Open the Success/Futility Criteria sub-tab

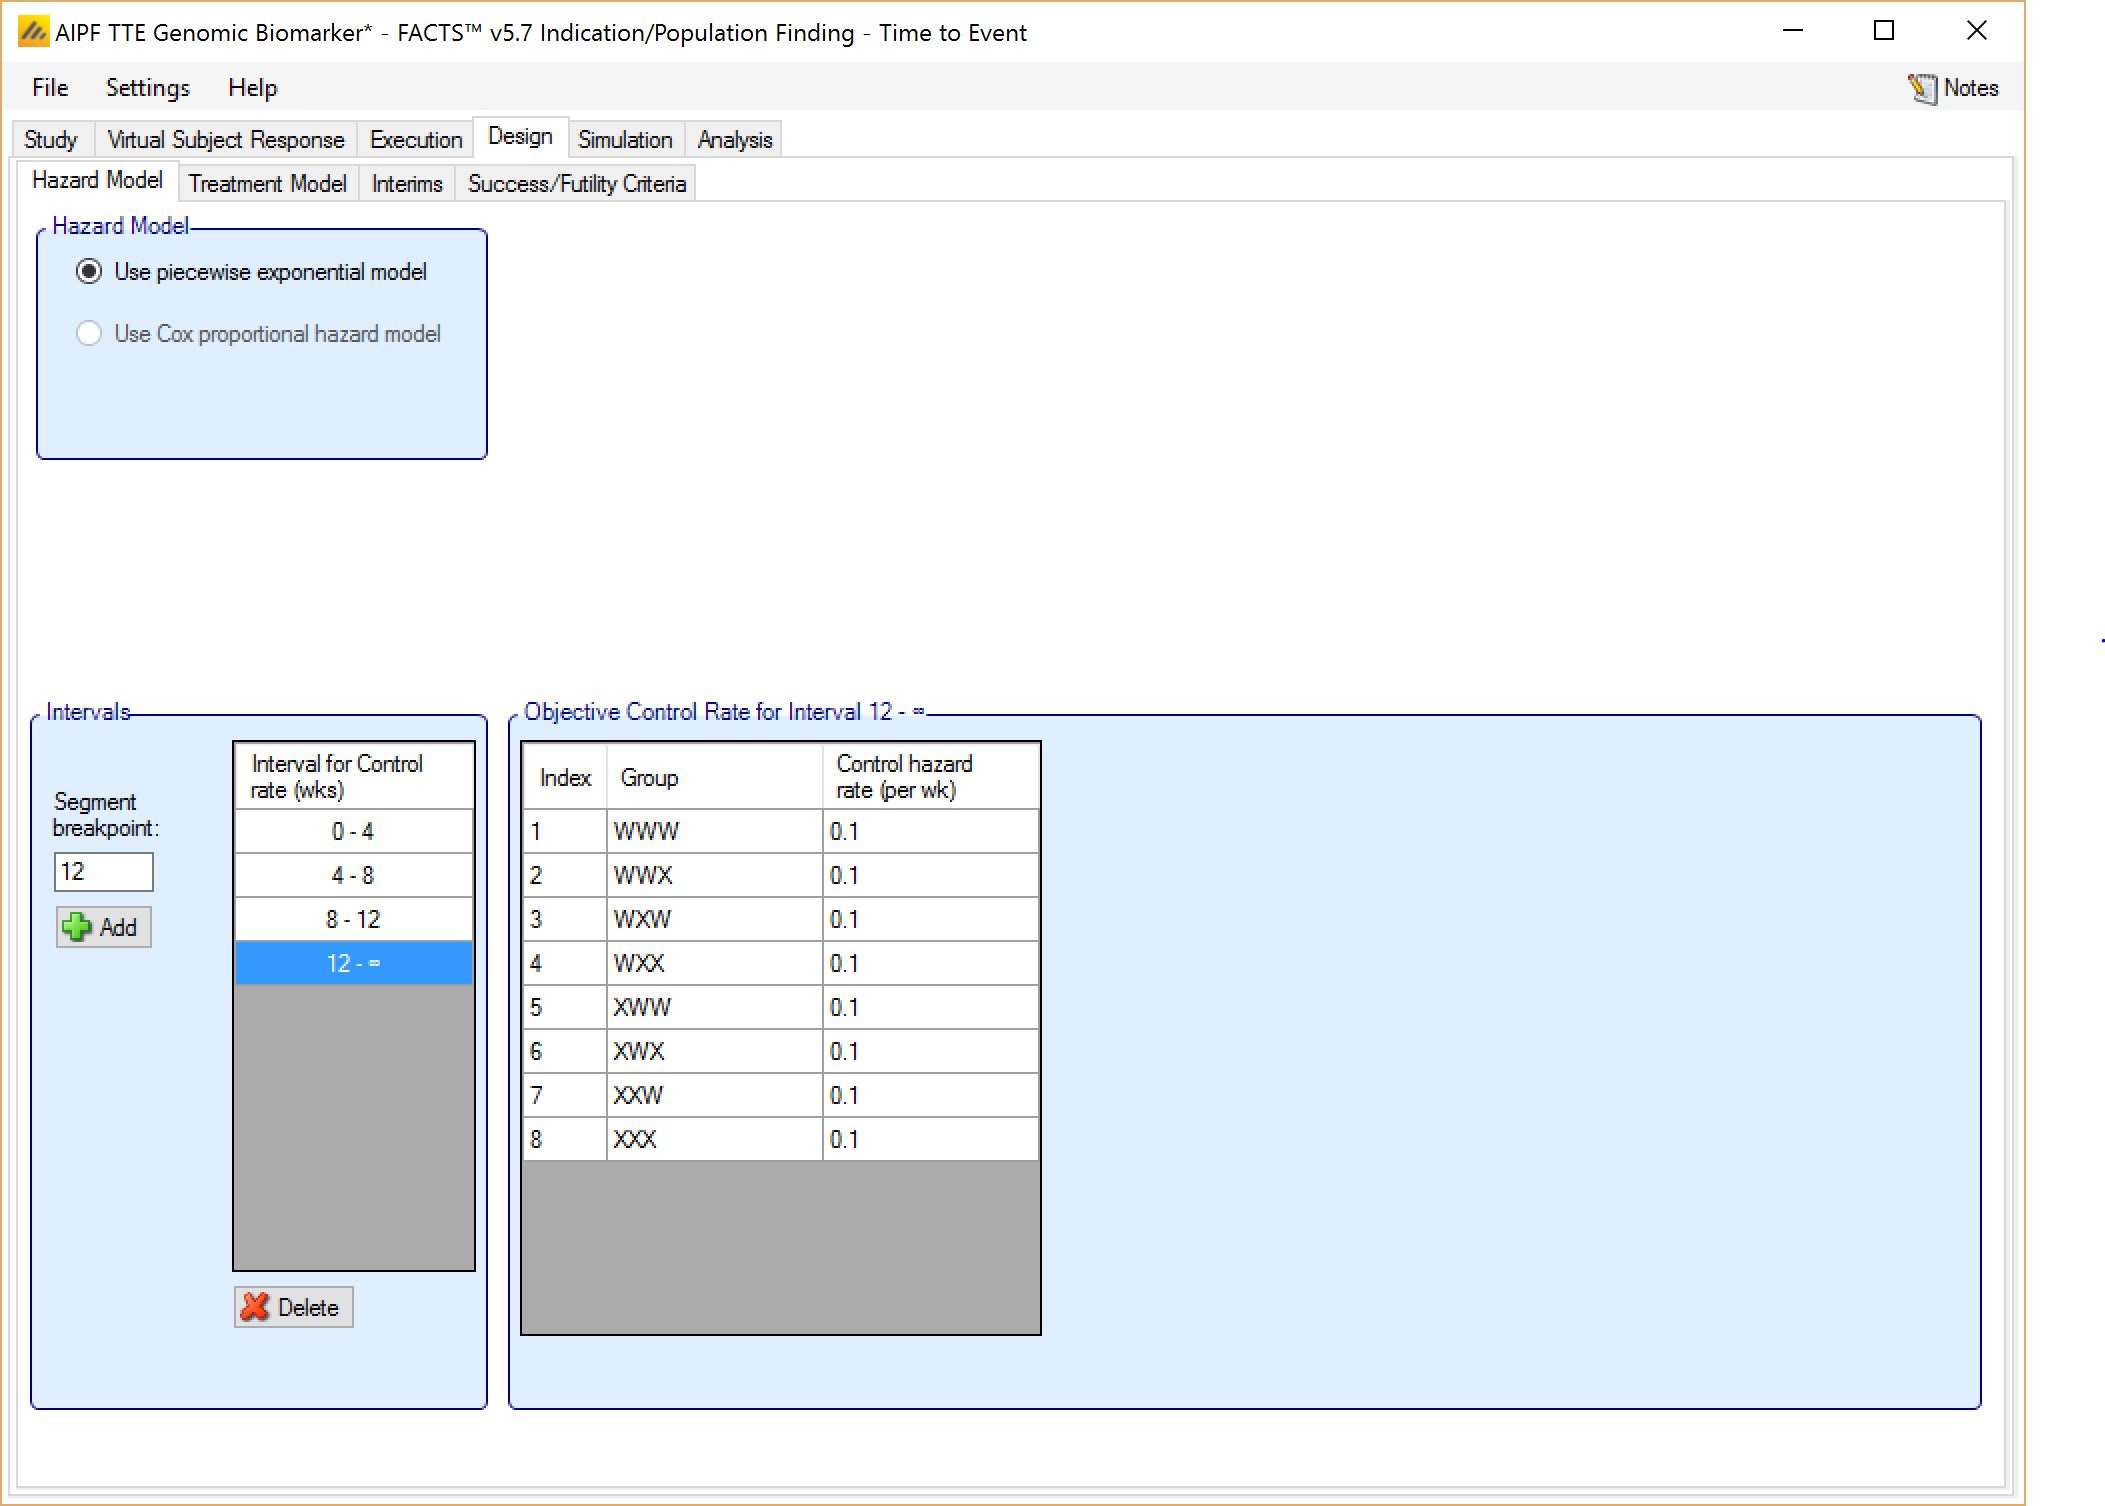[576, 184]
